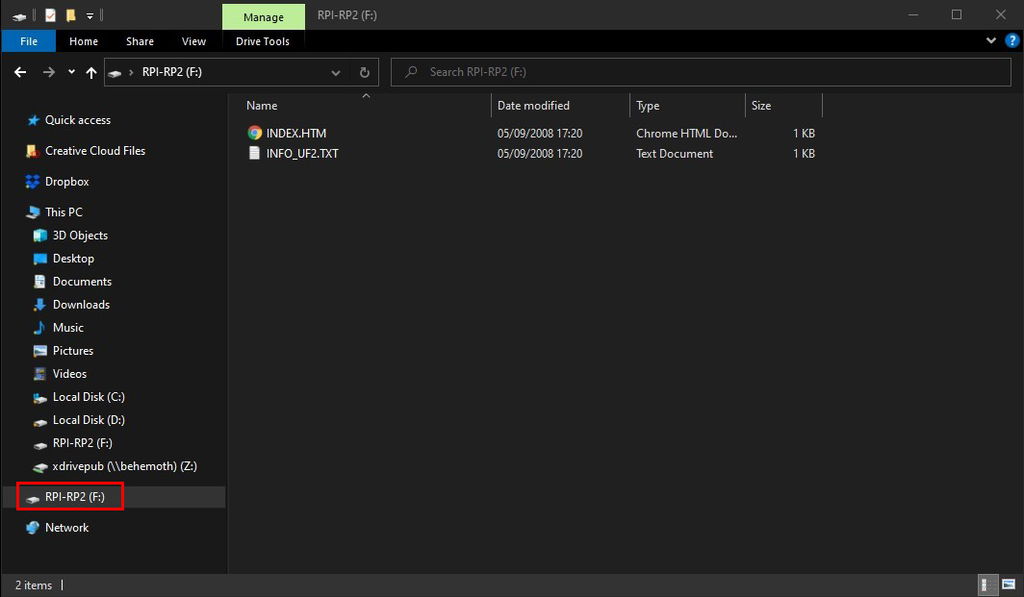Open recent locations dropdown arrow
This screenshot has width=1024, height=597.
click(x=71, y=72)
